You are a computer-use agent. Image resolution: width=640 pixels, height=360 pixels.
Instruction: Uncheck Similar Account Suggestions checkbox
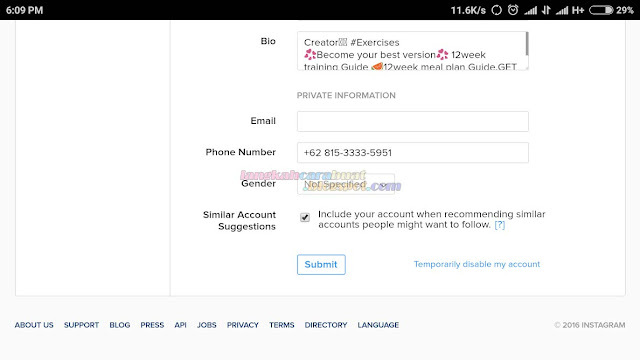point(305,217)
